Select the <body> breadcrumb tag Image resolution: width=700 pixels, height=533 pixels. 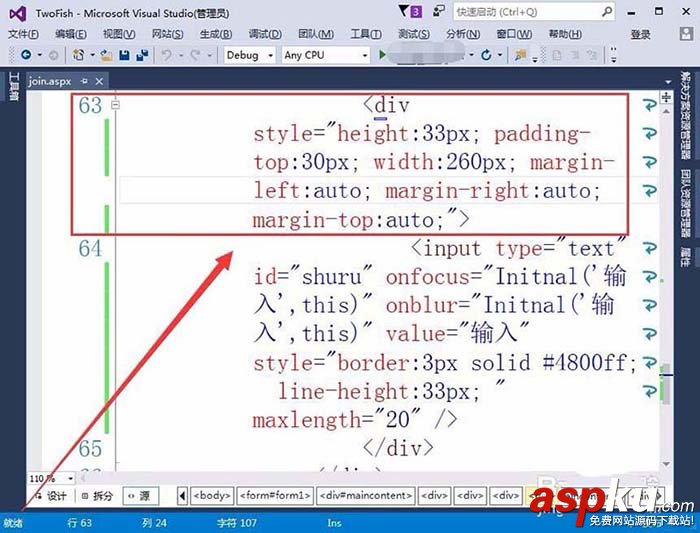click(x=212, y=496)
